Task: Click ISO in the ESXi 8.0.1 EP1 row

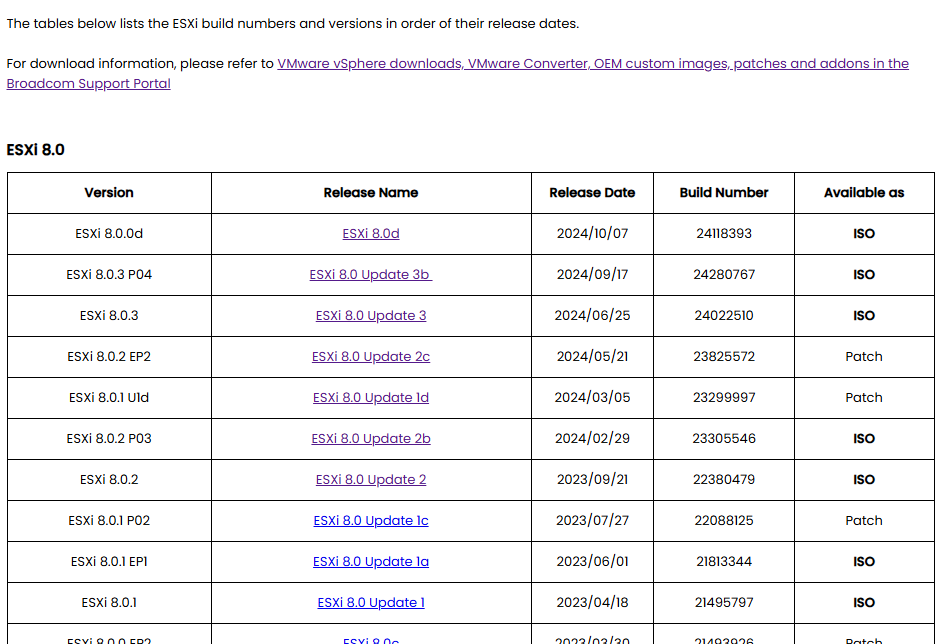Action: click(x=864, y=561)
